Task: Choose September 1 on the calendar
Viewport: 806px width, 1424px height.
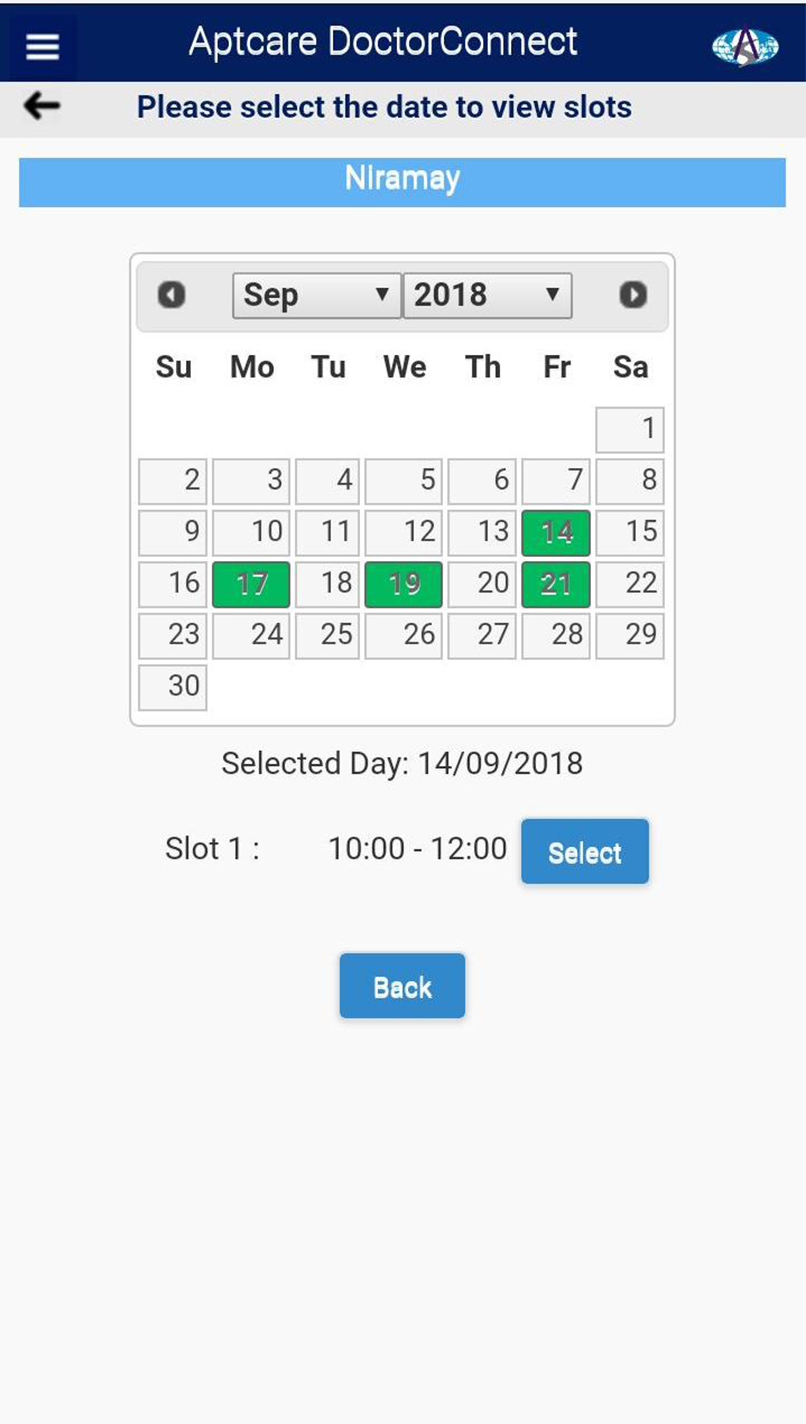Action: pos(630,430)
